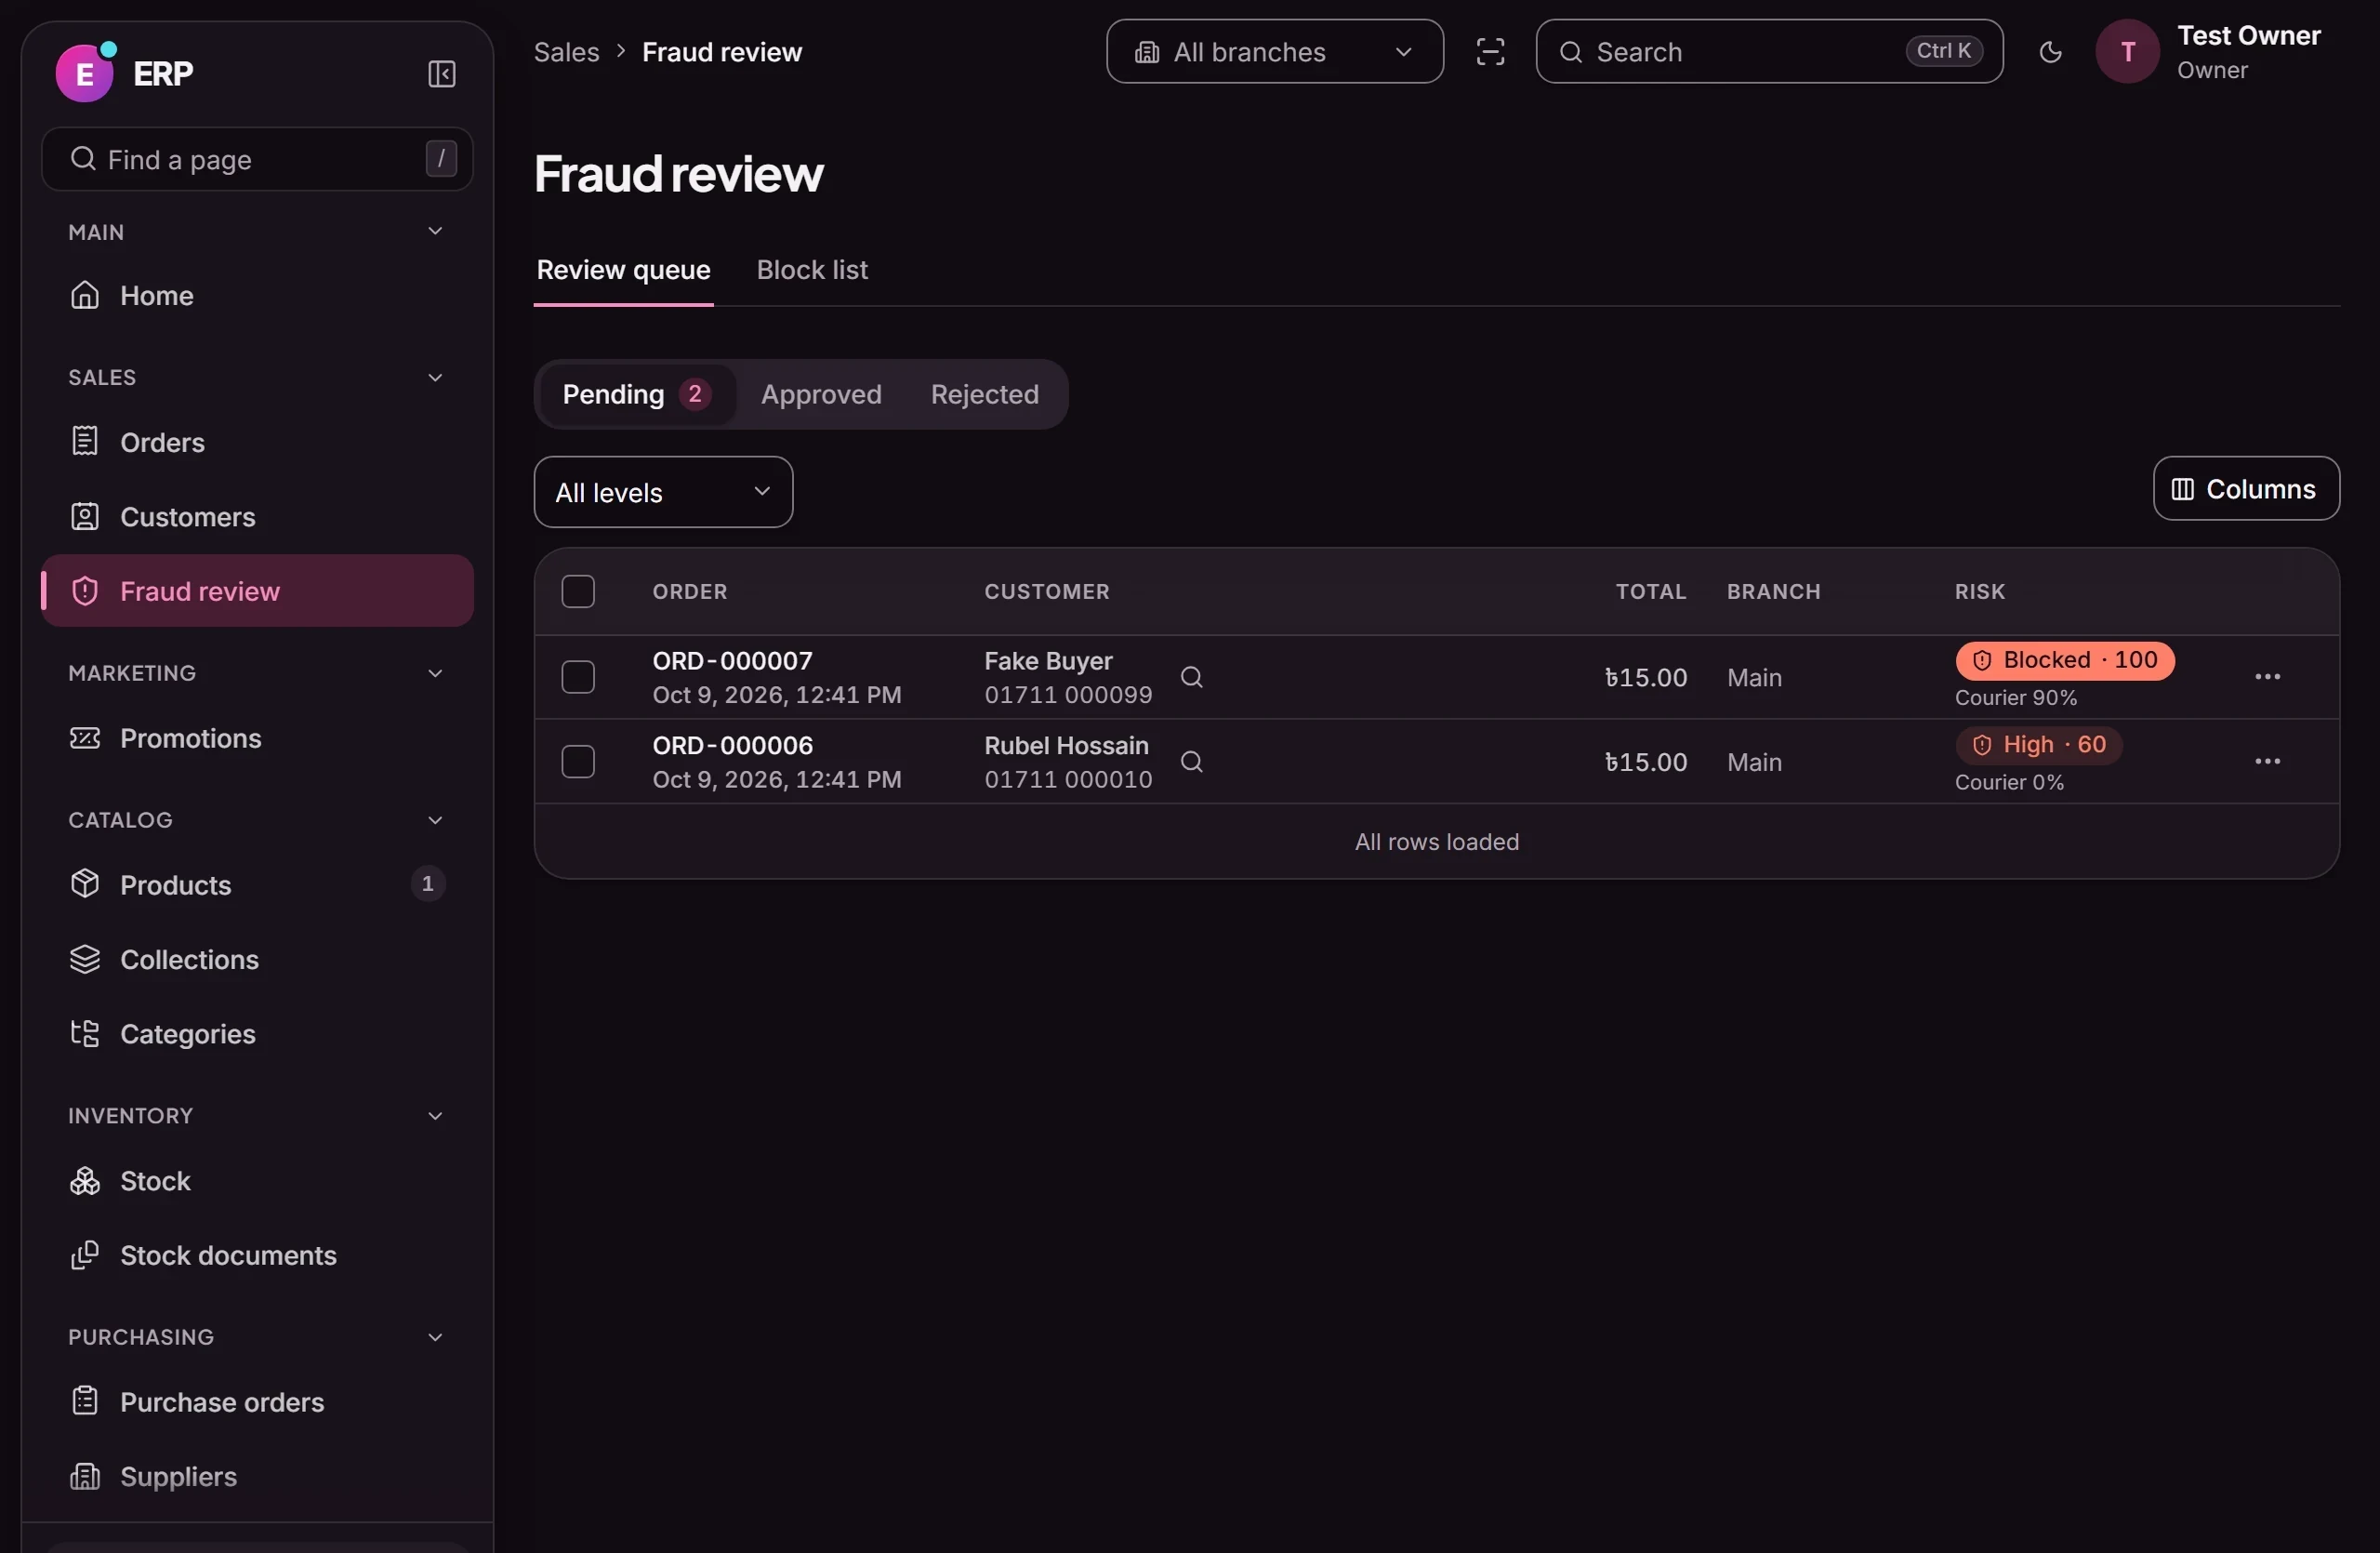Collapse the MARKETING sidebar section
2380x1553 pixels.
tap(435, 673)
